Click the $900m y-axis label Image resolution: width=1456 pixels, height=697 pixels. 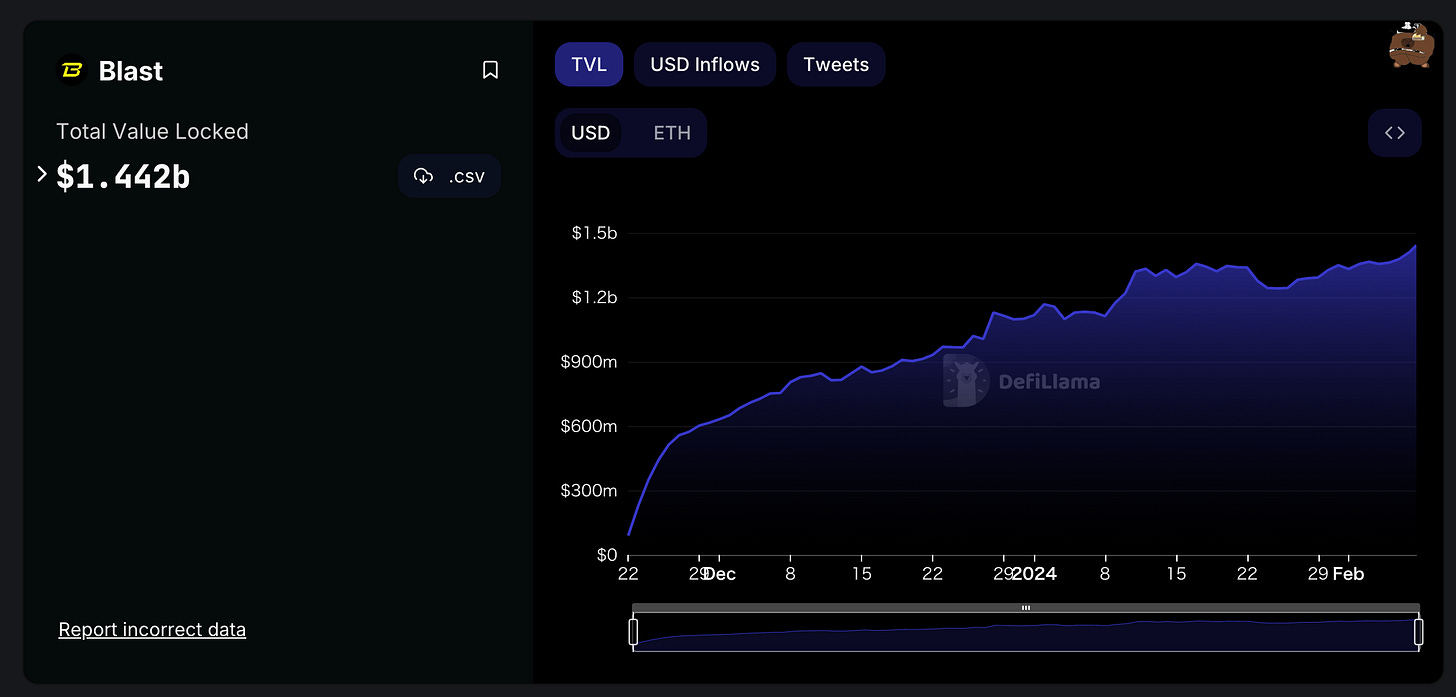pos(591,362)
